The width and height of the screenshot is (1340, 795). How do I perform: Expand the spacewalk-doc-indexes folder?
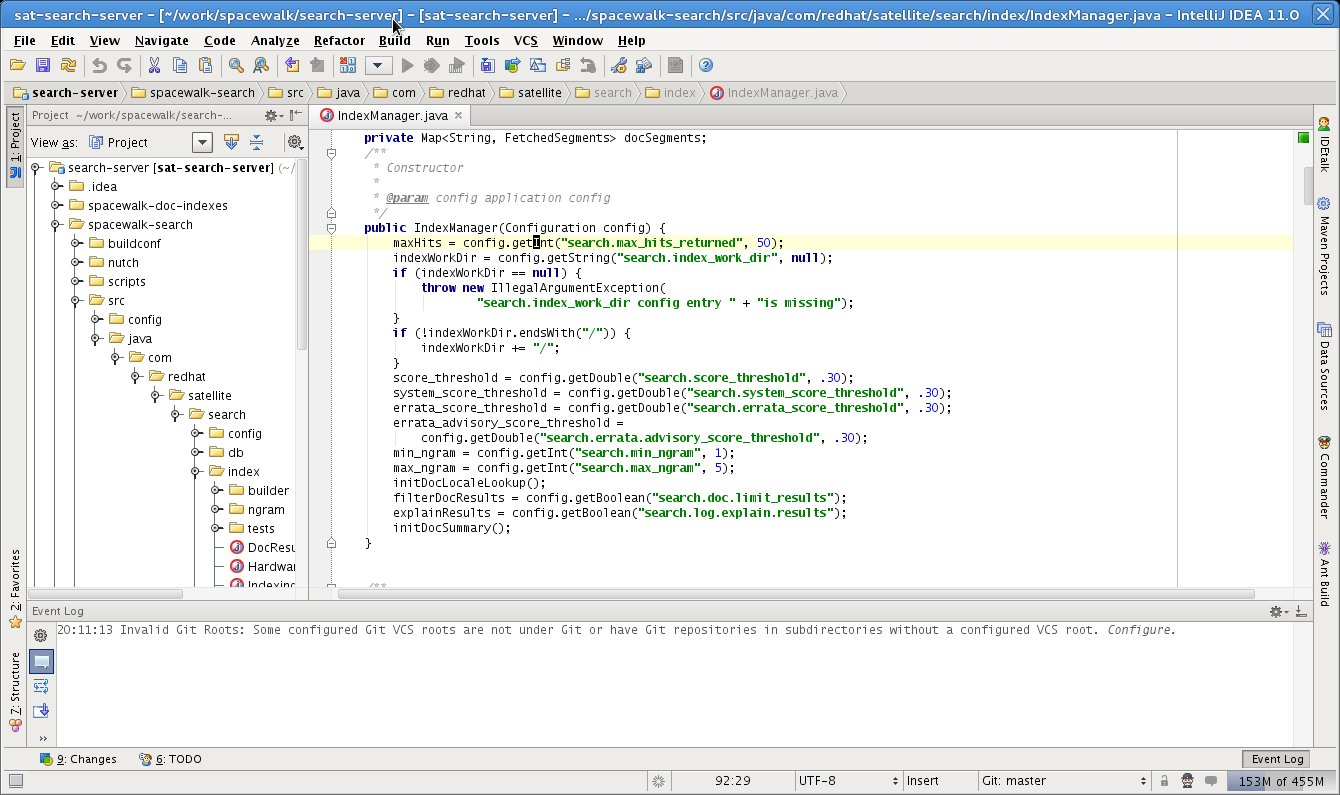click(56, 206)
